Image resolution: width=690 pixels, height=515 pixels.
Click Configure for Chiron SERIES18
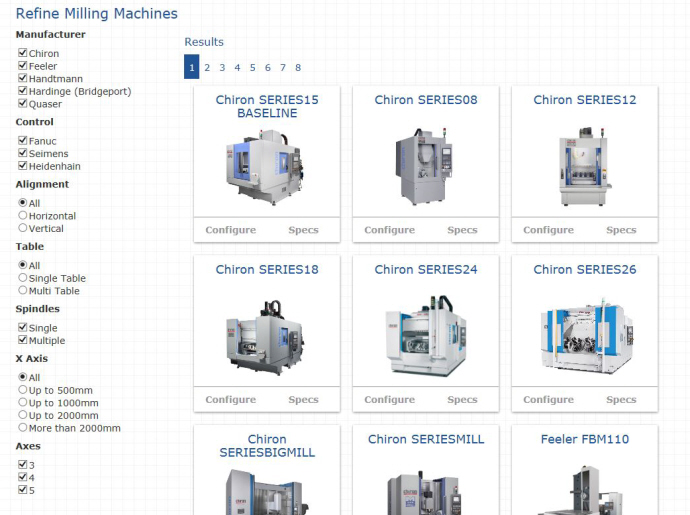231,399
